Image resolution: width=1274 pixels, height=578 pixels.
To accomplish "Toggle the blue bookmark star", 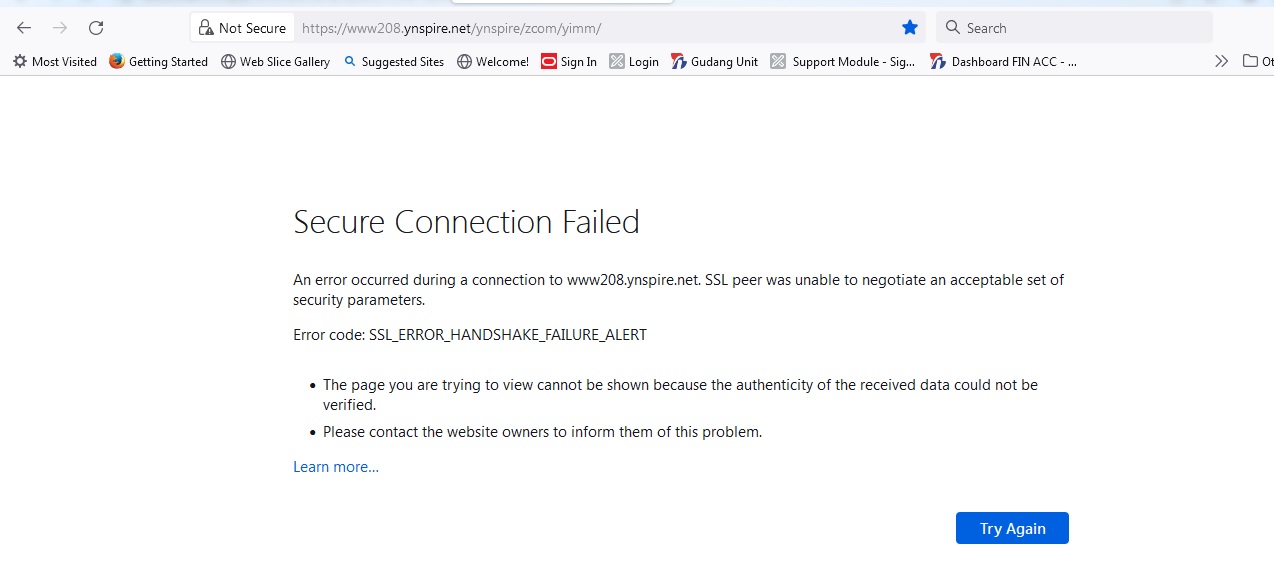I will 909,28.
